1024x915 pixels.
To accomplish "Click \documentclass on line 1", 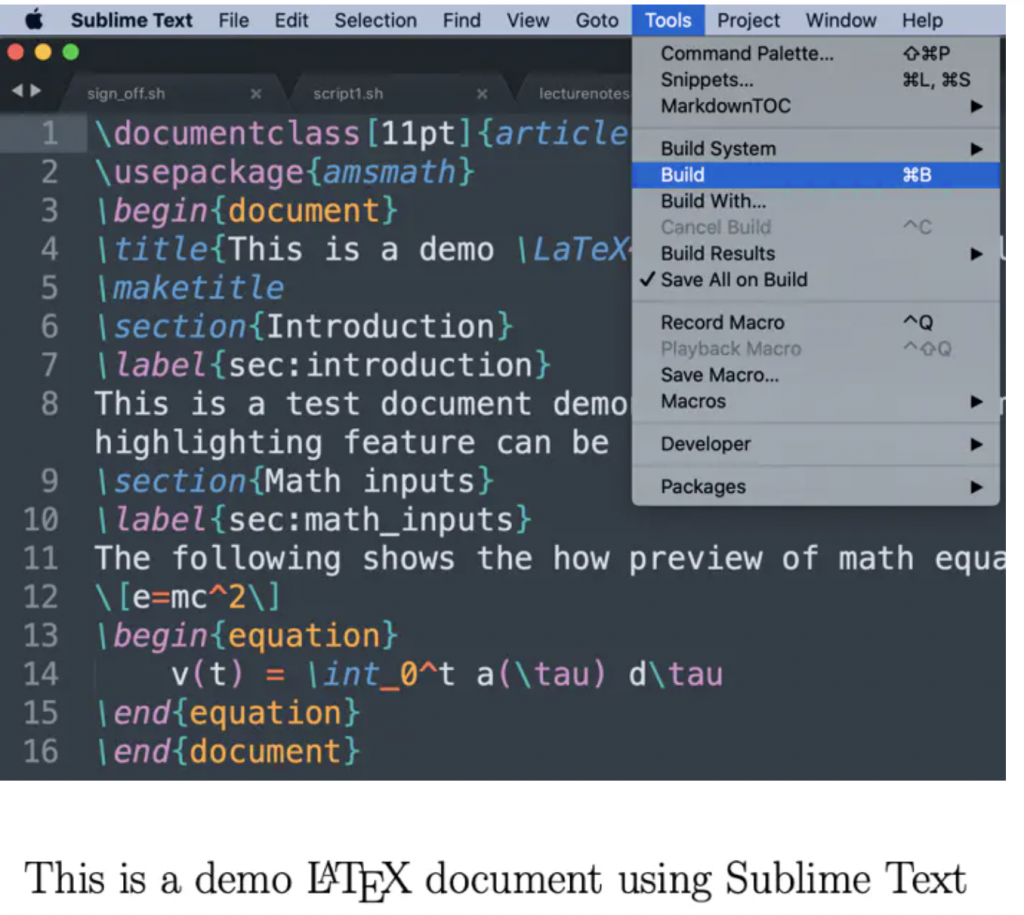I will [x=227, y=134].
